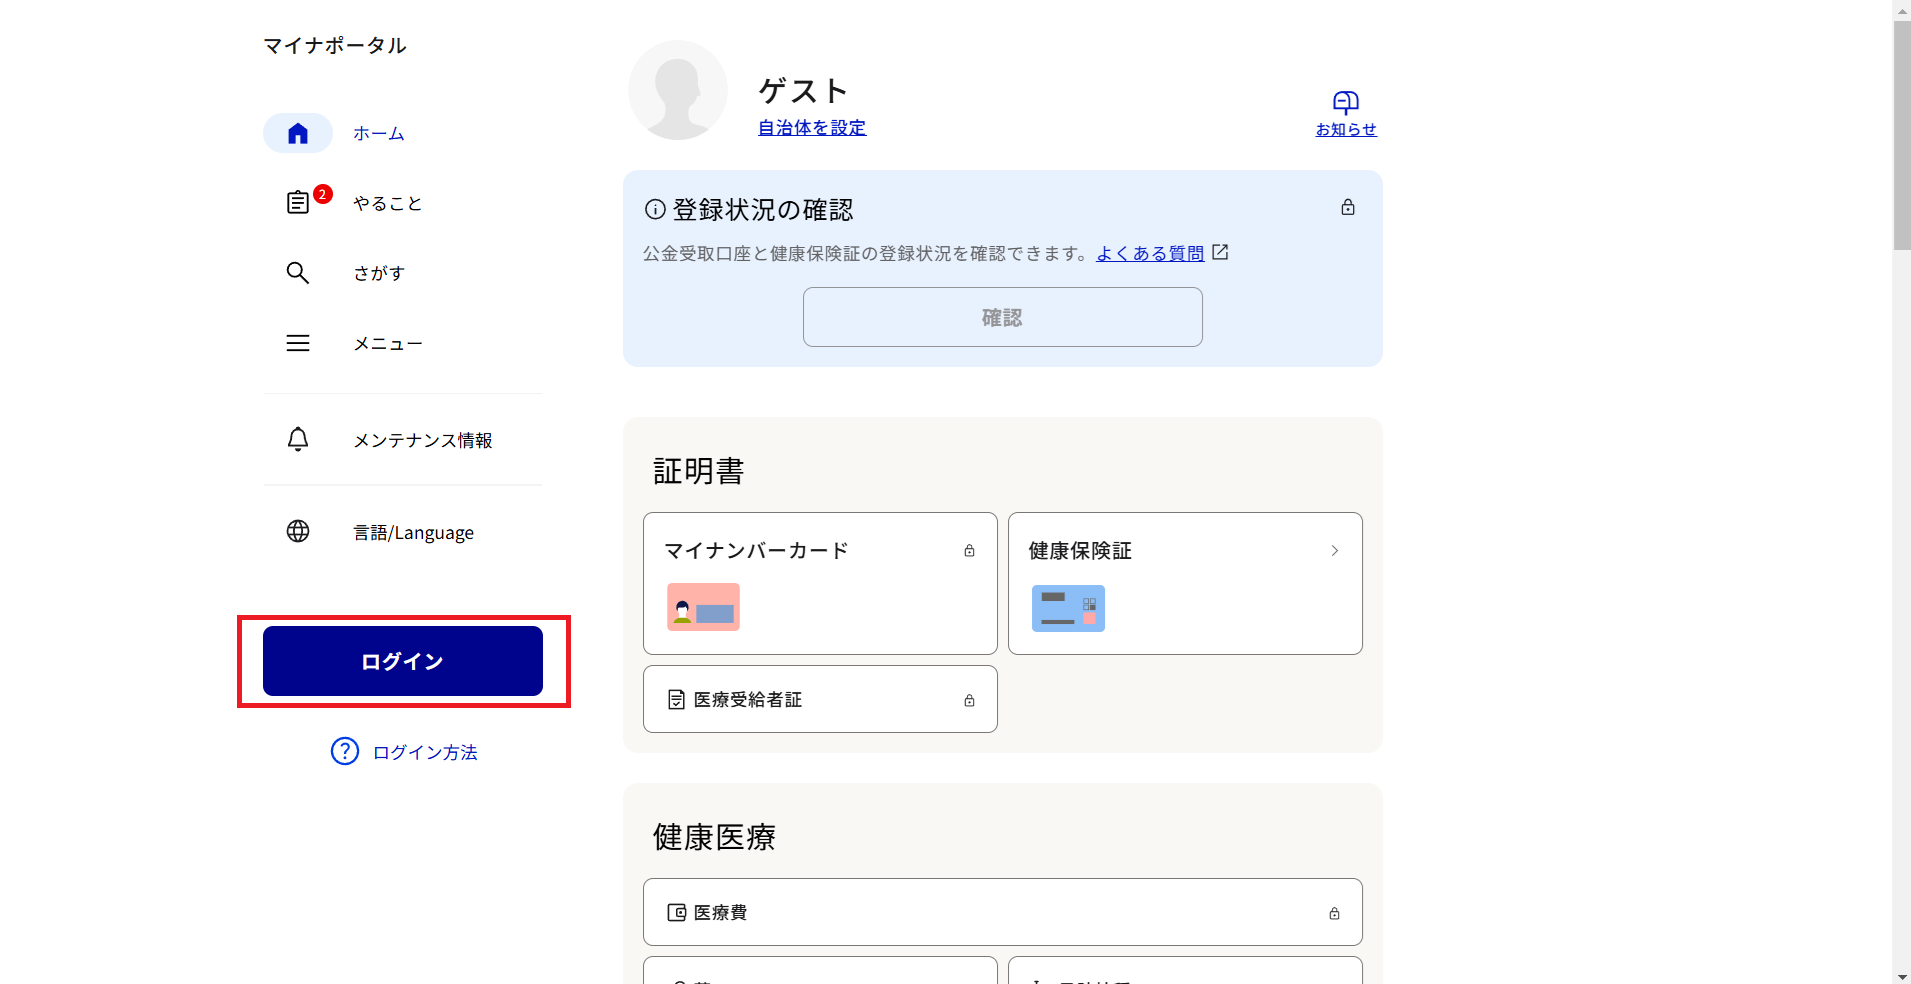The image size is (1911, 984).
Task: Click the ログイン button
Action: pos(402,660)
